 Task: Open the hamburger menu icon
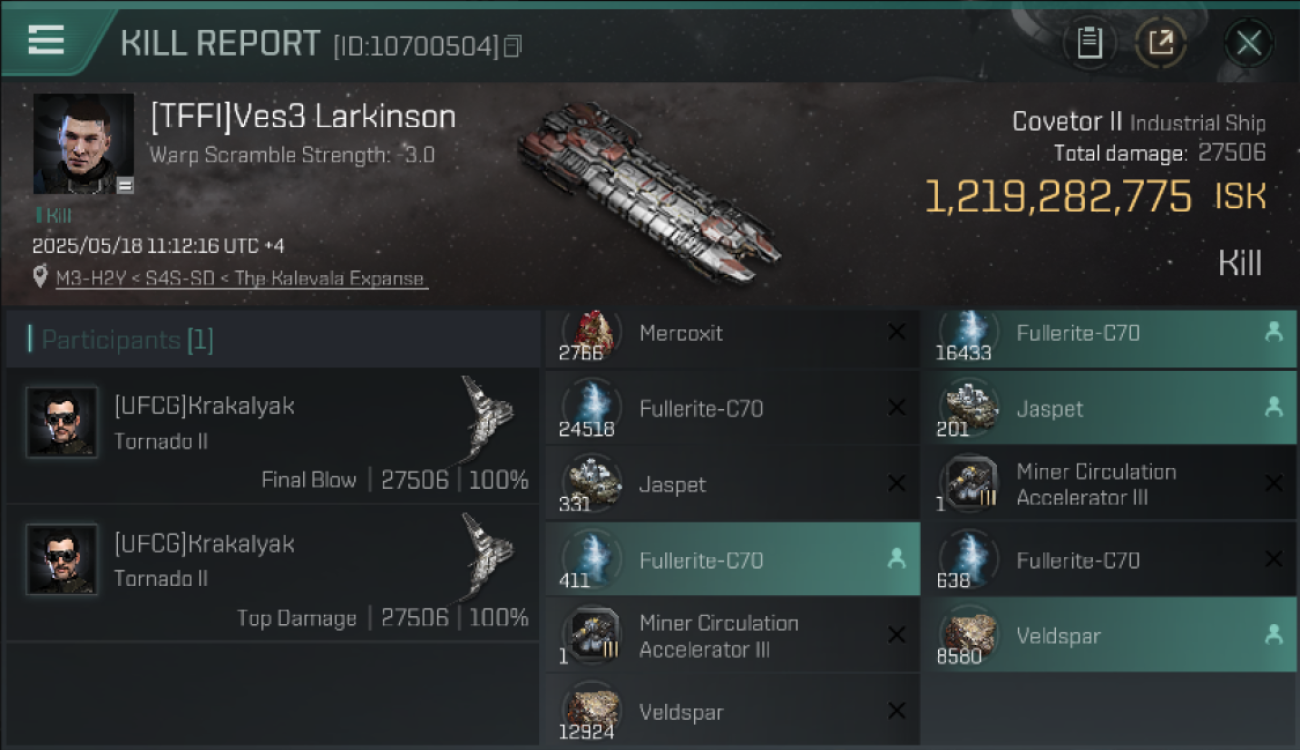(x=46, y=40)
